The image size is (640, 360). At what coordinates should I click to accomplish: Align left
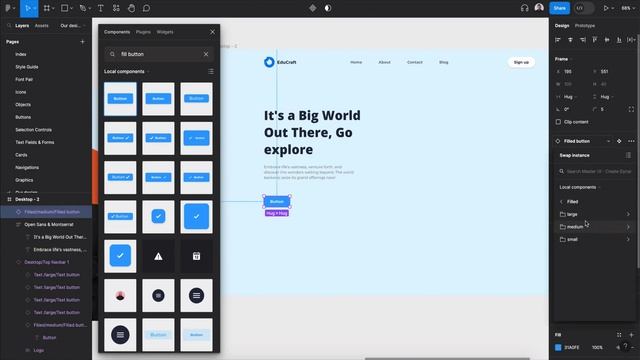tap(558, 40)
